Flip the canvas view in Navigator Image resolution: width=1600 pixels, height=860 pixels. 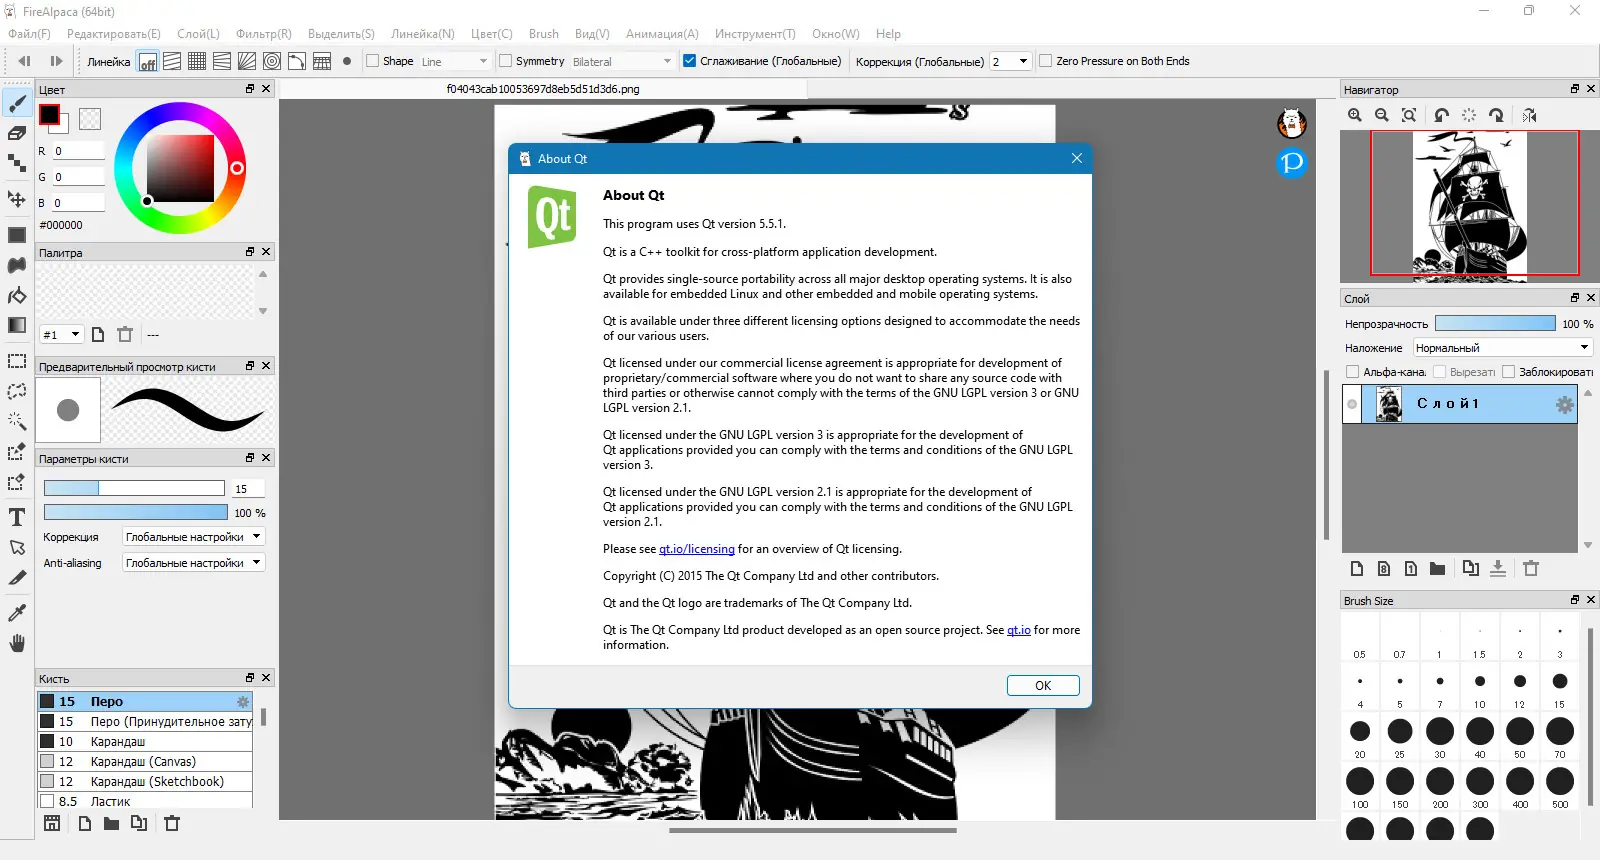[x=1529, y=115]
